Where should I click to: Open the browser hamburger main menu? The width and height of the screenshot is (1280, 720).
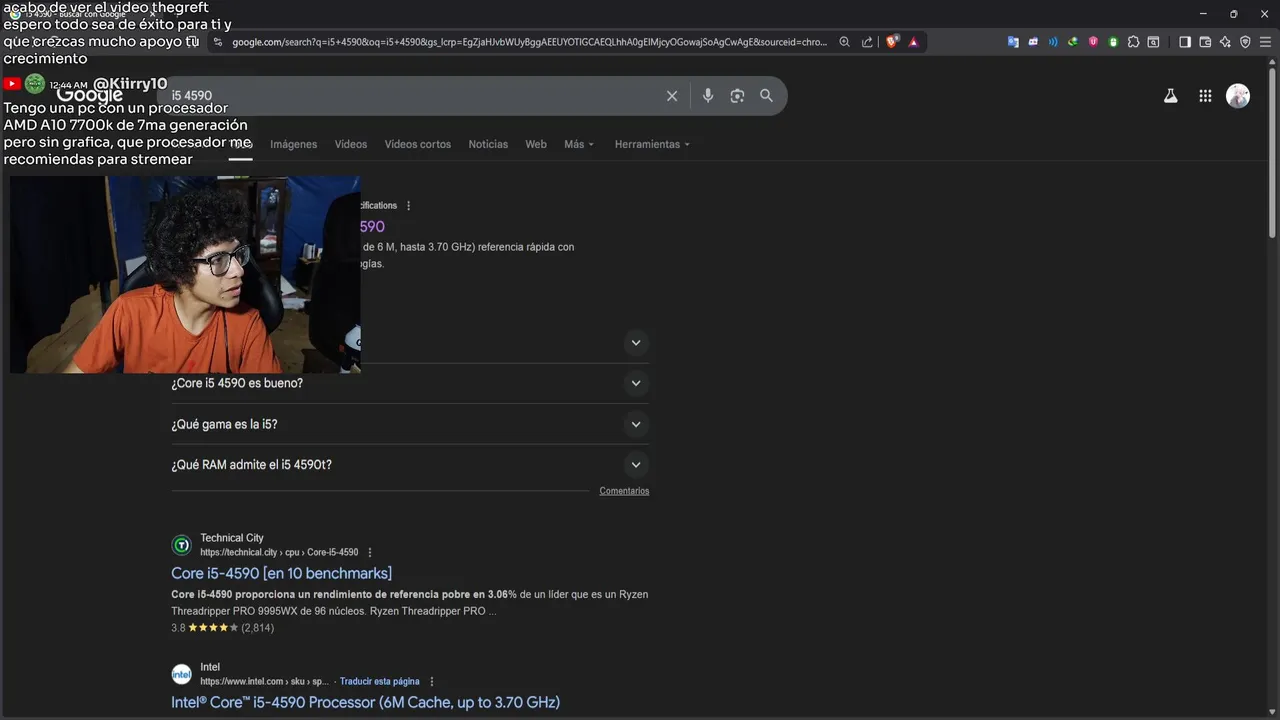point(1265,42)
